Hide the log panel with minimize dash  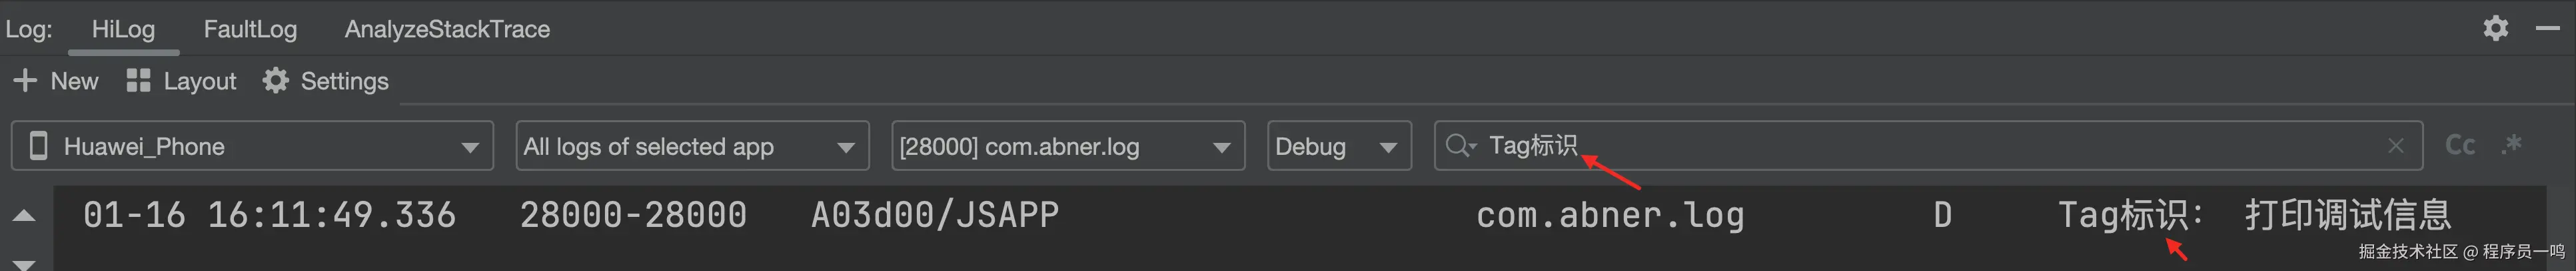point(2547,28)
